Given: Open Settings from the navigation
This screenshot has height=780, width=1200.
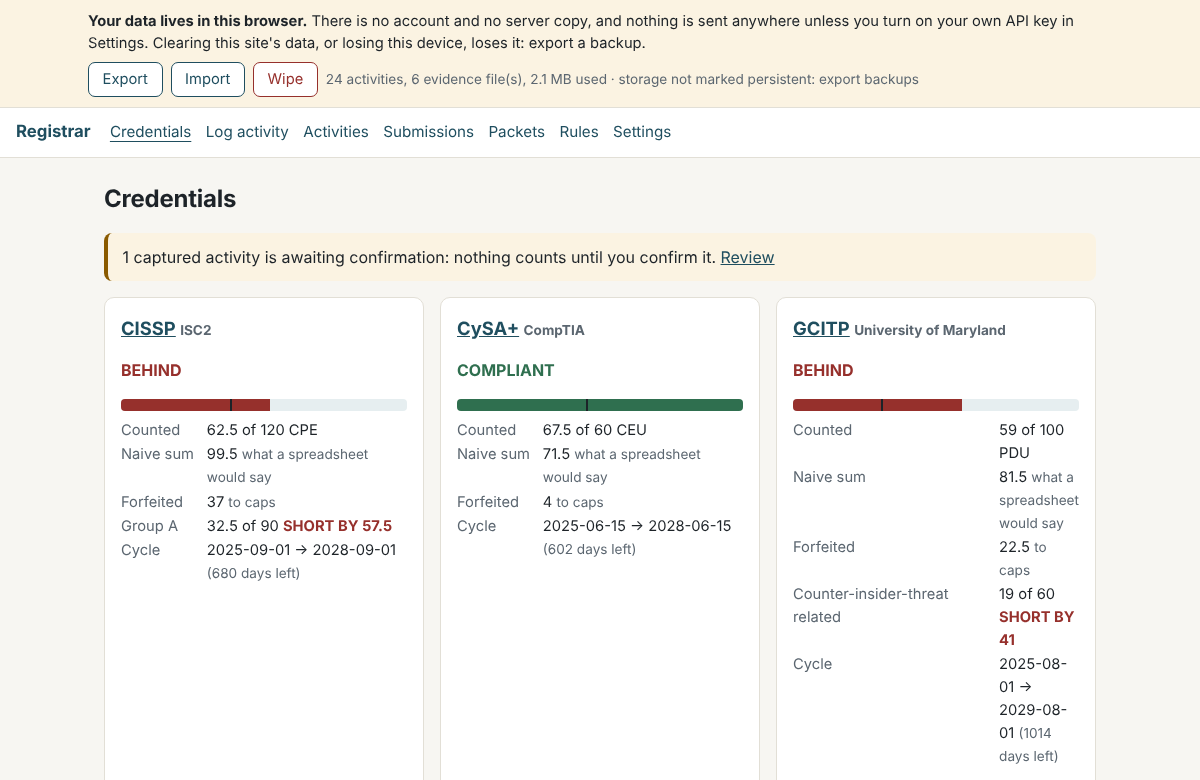Looking at the screenshot, I should pos(642,132).
